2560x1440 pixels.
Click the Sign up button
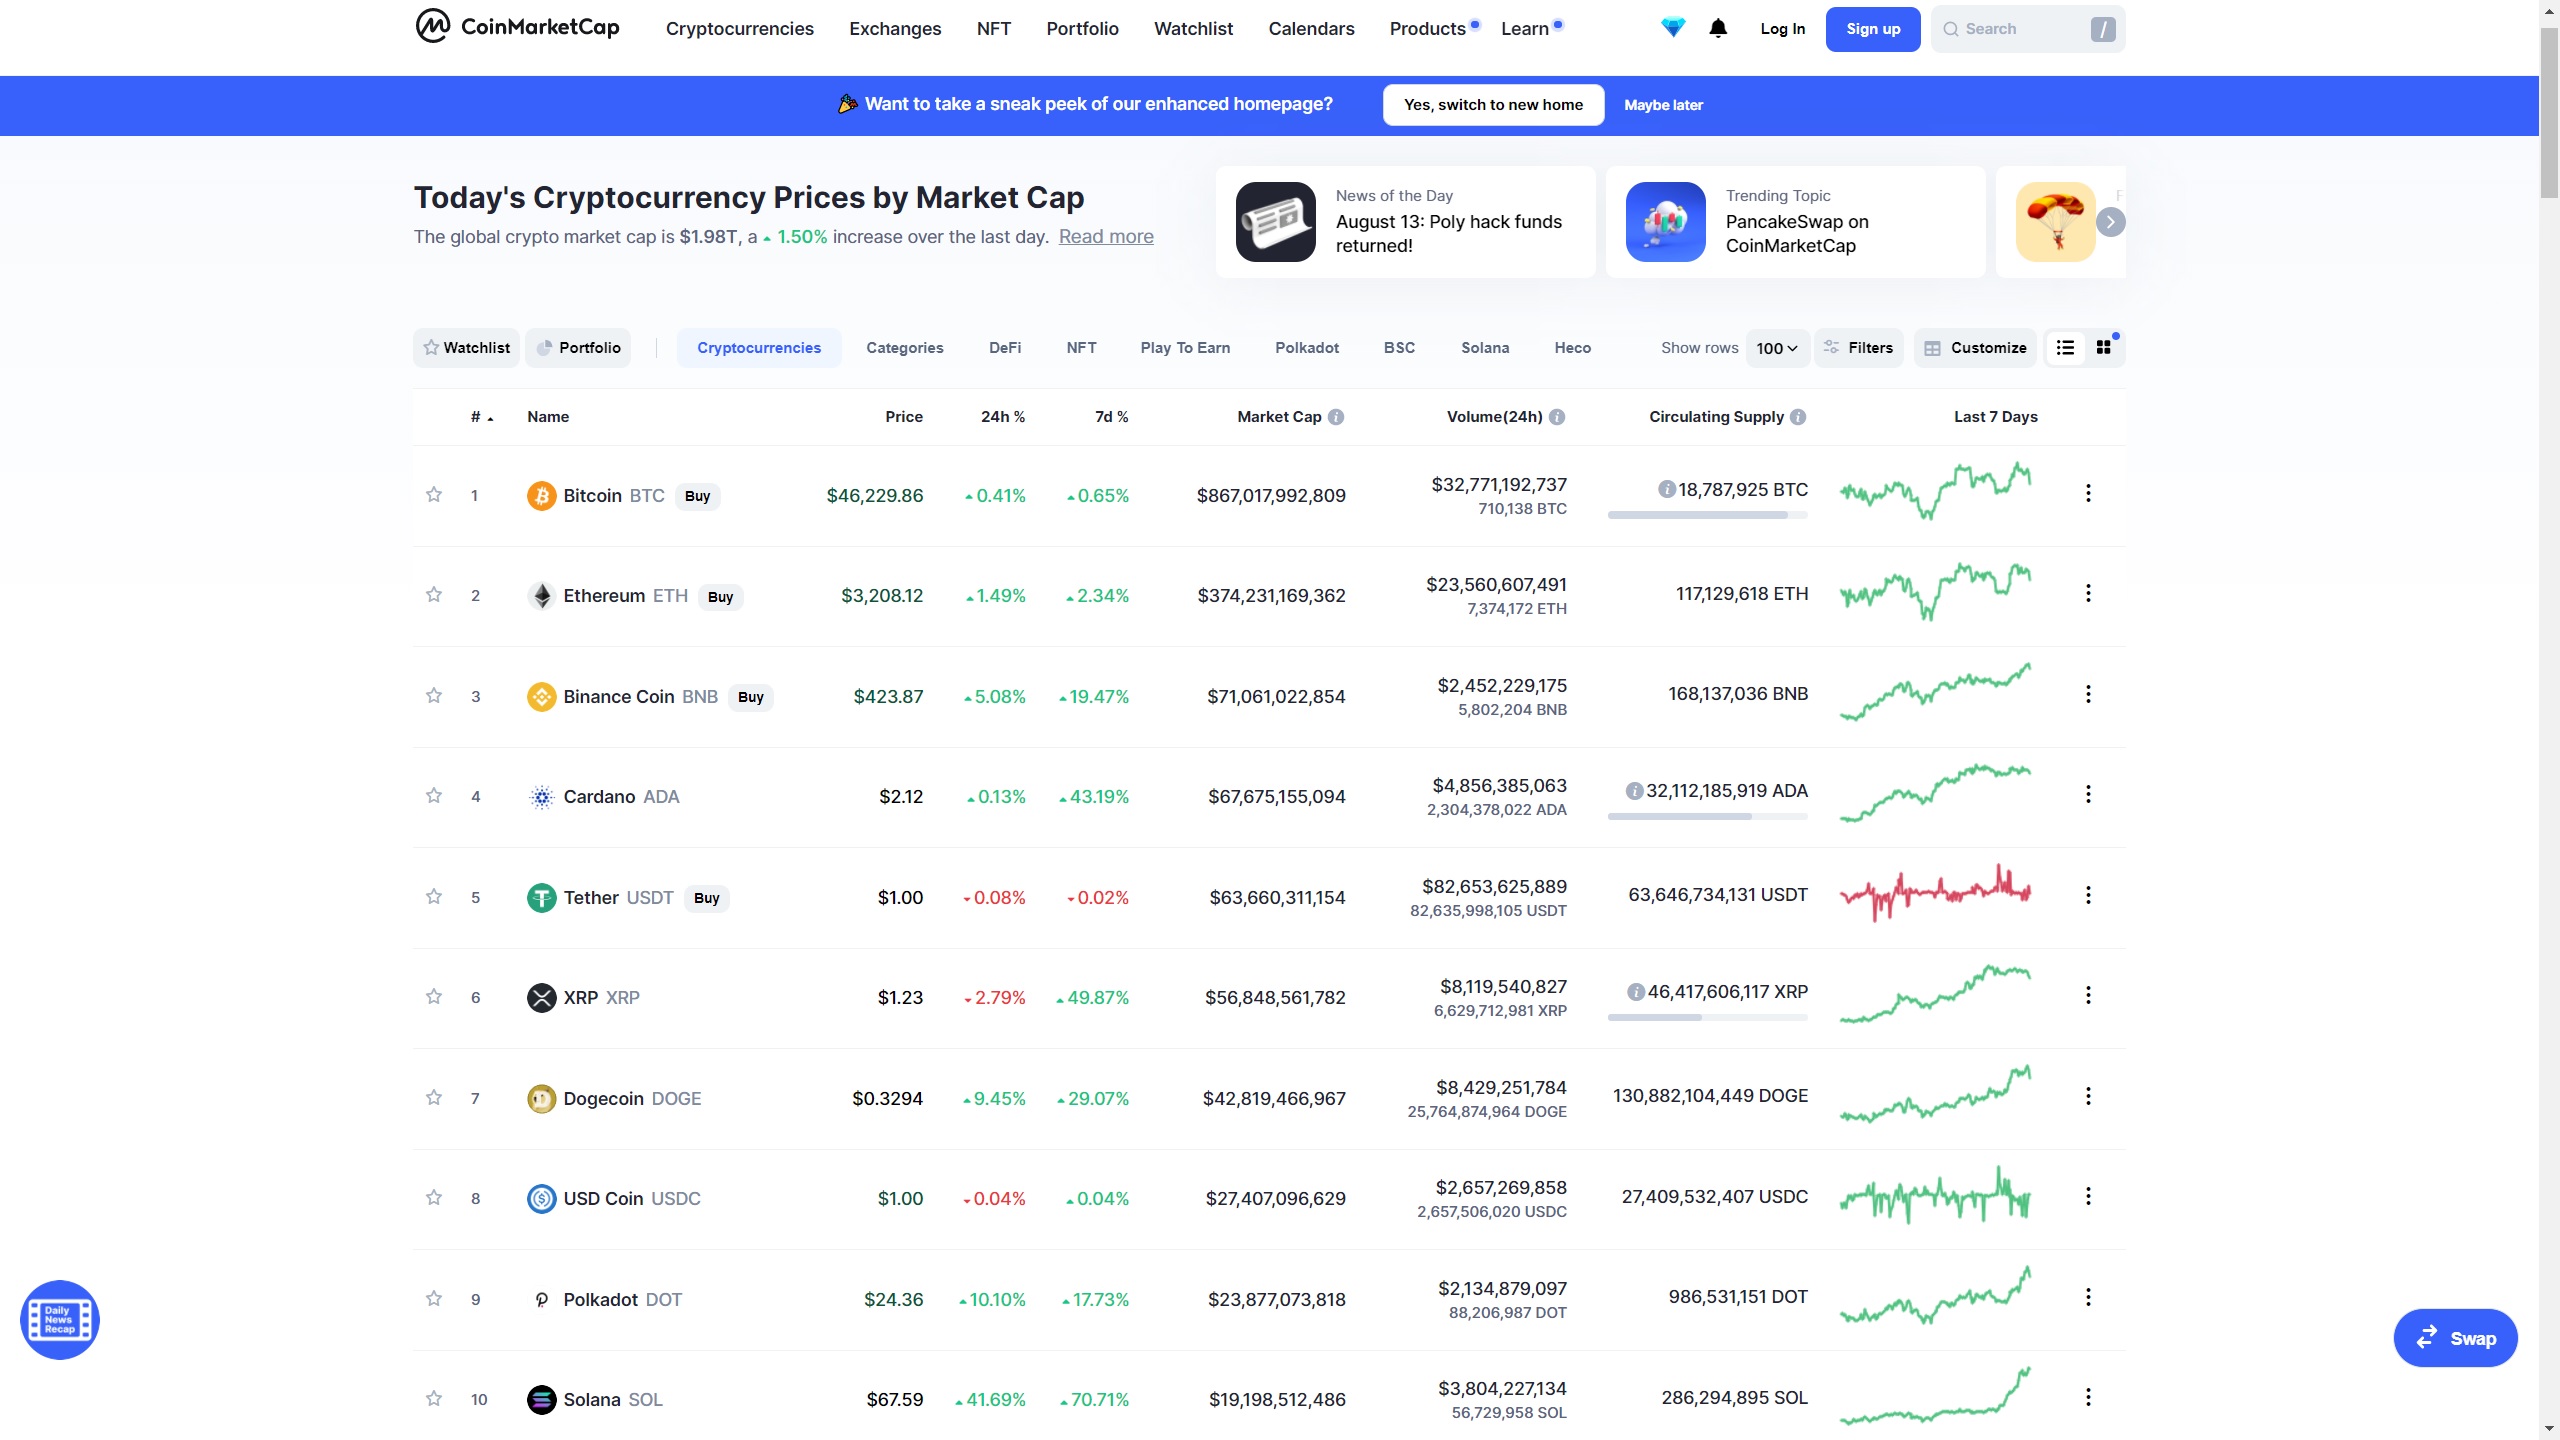[1873, 29]
